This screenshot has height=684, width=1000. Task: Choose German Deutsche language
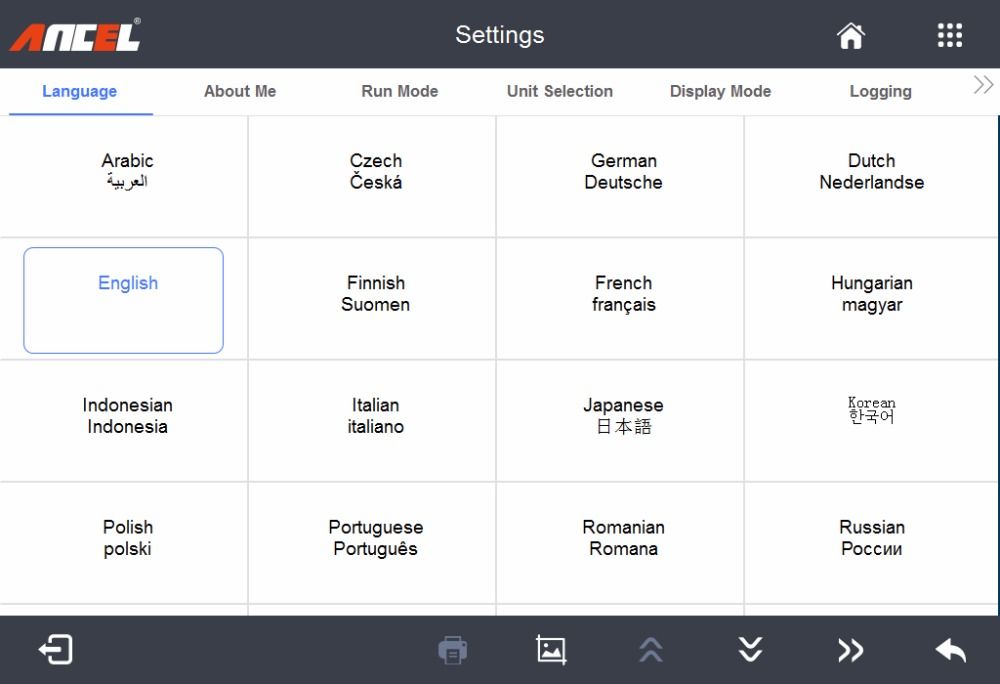623,172
